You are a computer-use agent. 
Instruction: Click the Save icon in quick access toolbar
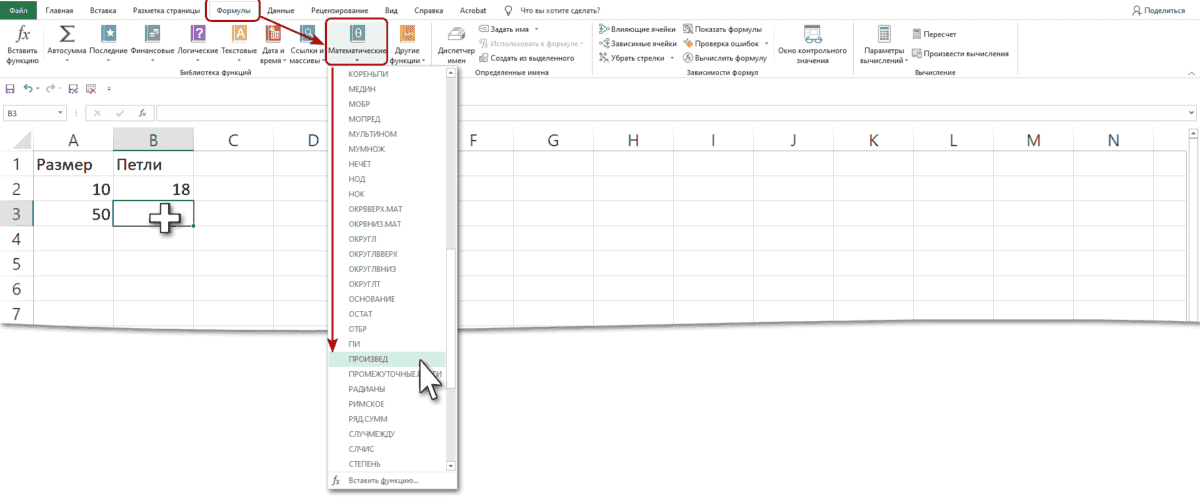[x=11, y=89]
